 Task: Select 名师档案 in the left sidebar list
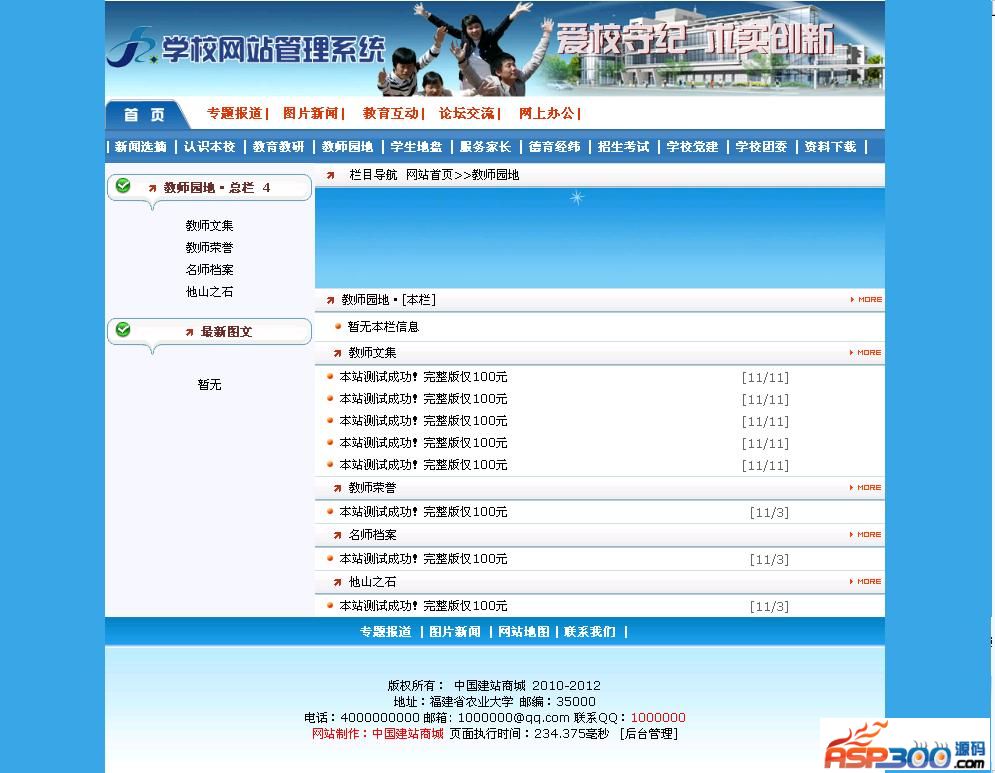209,270
